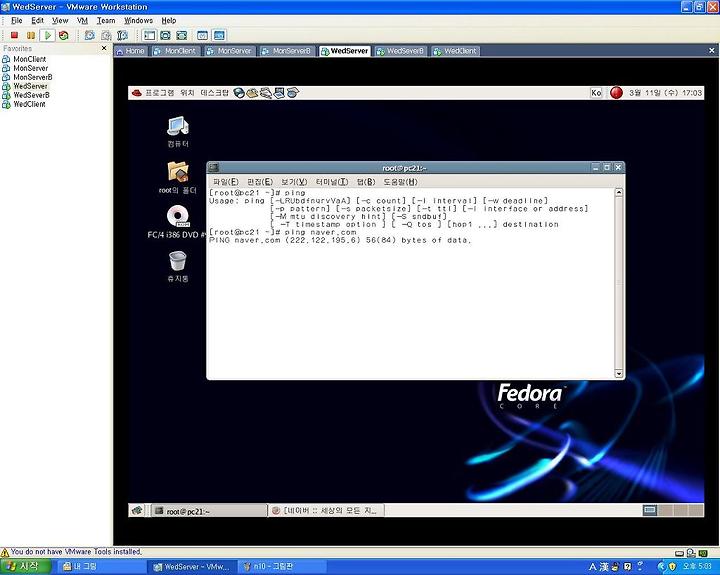Open the View menu in VMware
This screenshot has height=575, width=720.
point(60,21)
